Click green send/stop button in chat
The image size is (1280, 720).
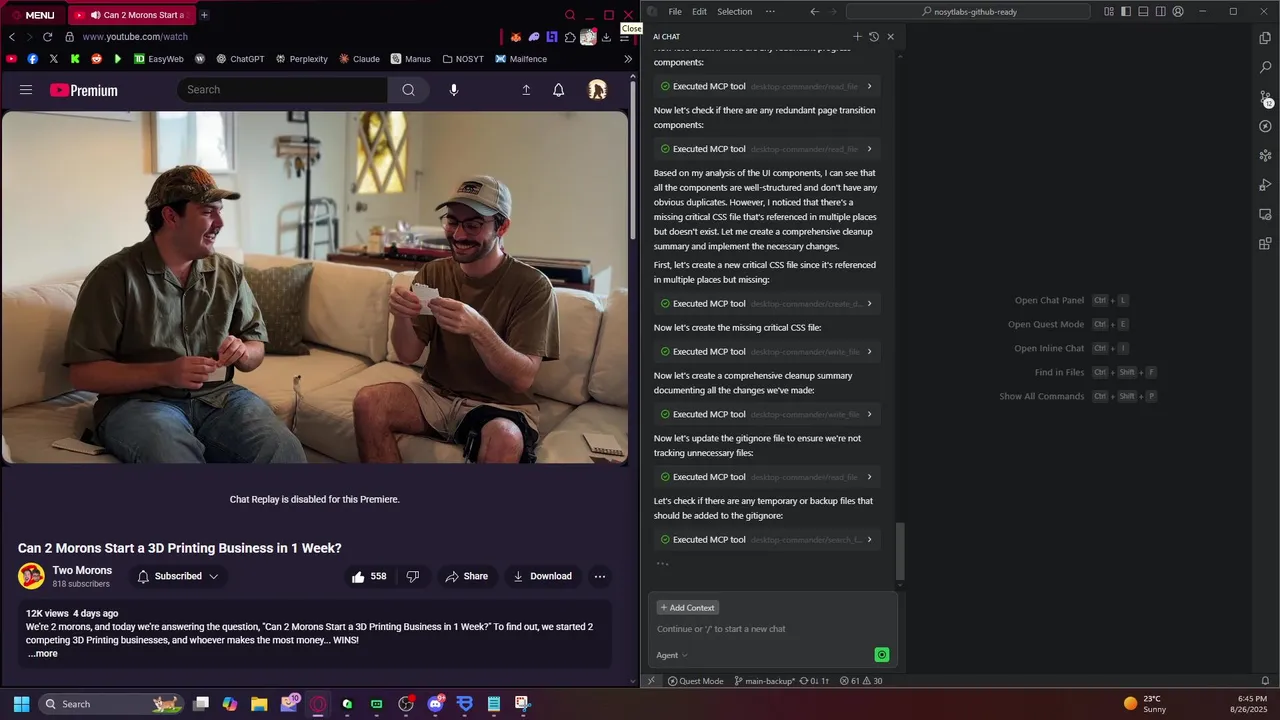[x=881, y=655]
